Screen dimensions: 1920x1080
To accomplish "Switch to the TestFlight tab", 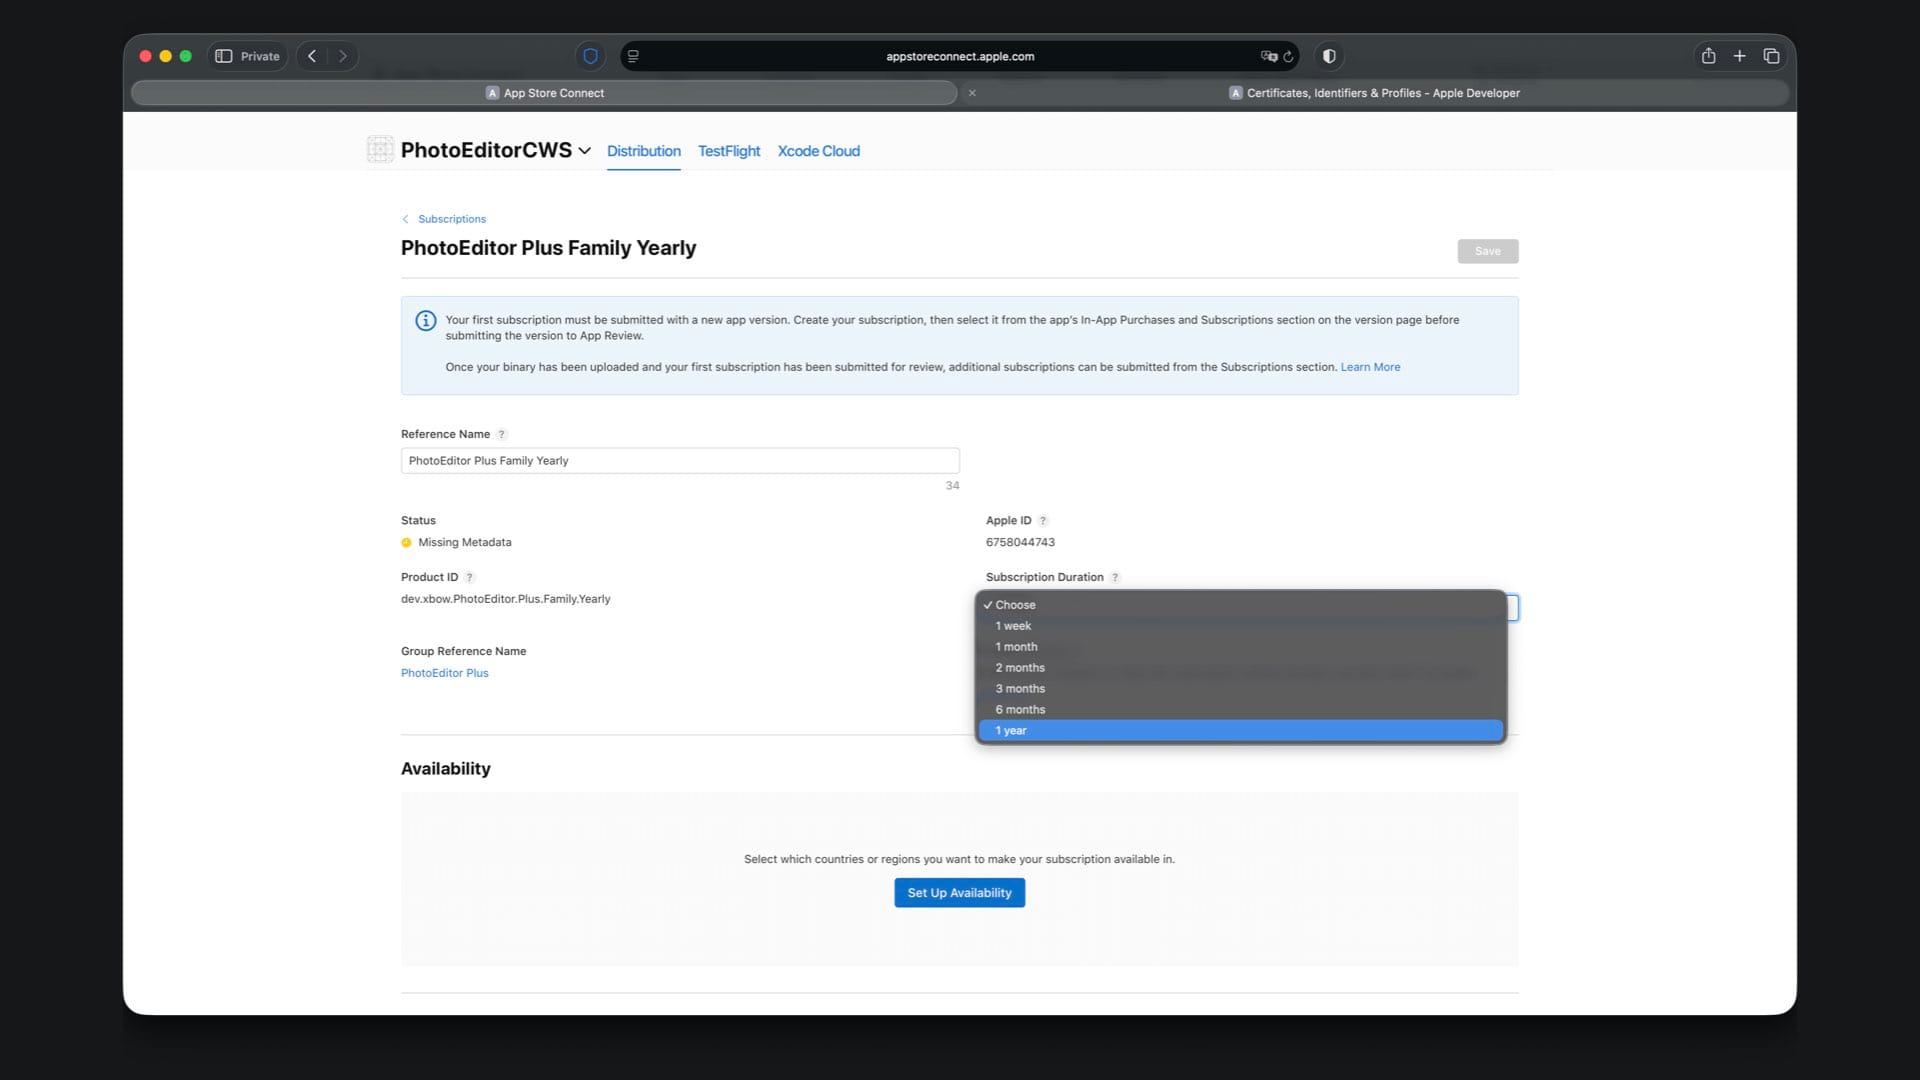I will [x=728, y=151].
